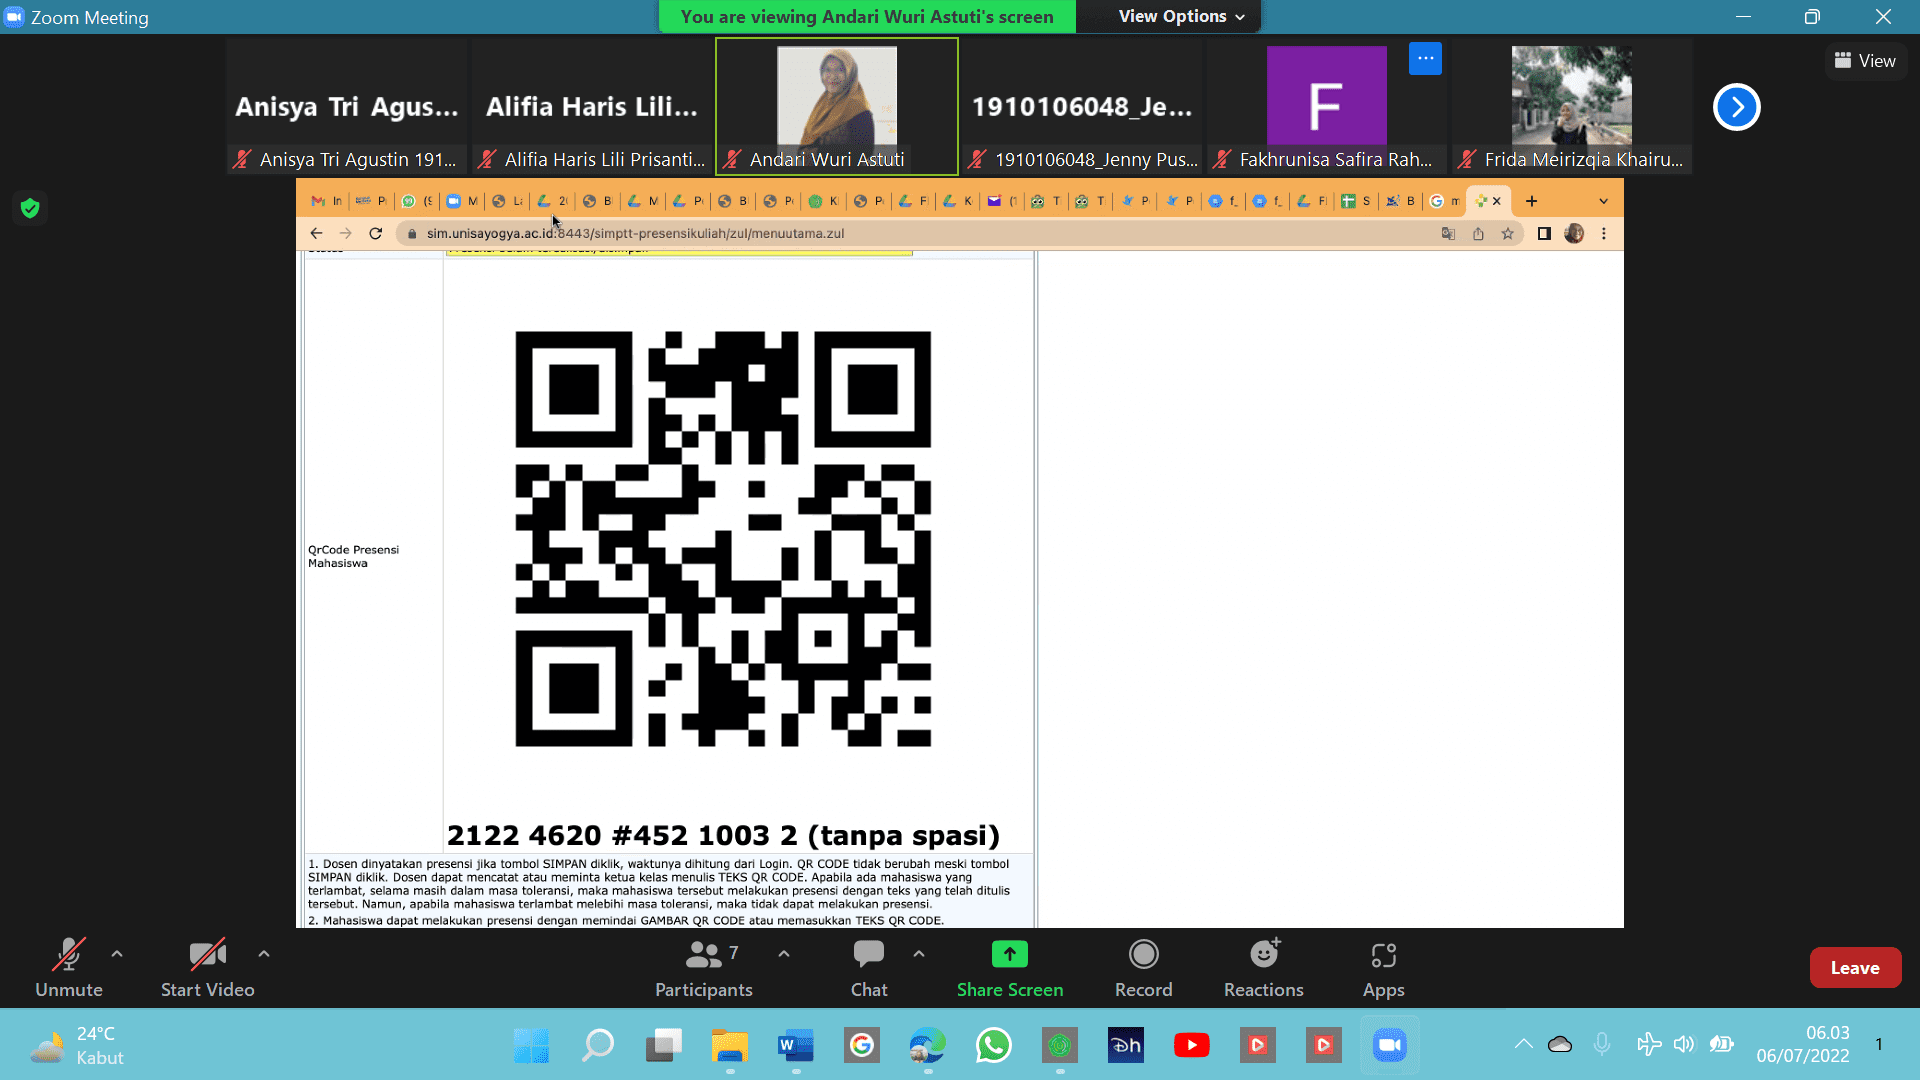1920x1080 pixels.
Task: Open the Participants panel
Action: [703, 968]
